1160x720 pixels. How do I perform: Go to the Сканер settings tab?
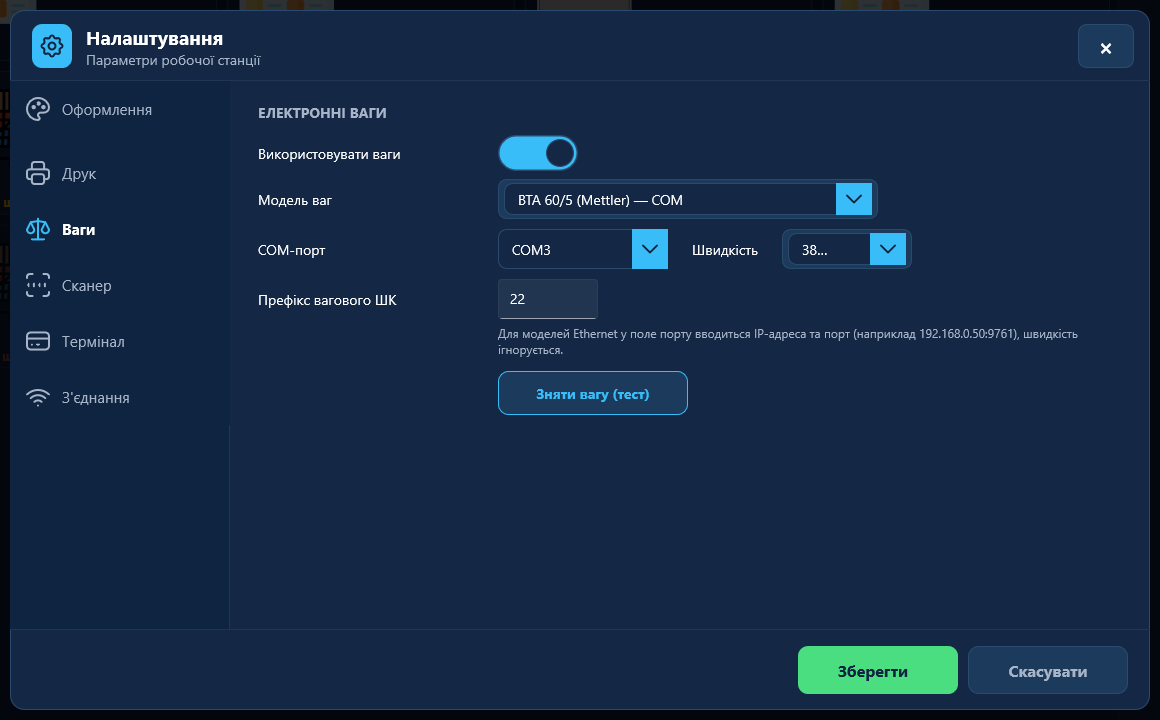(87, 286)
